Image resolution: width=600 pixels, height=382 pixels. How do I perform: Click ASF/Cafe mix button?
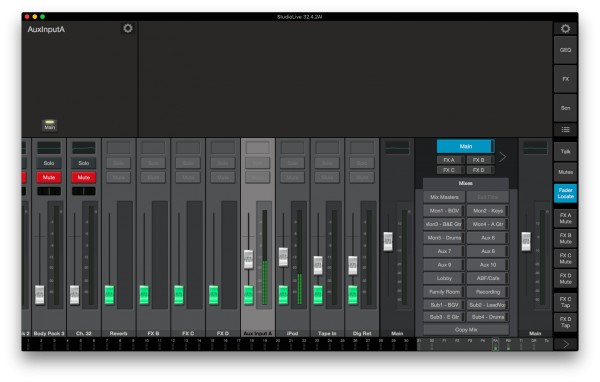(488, 278)
